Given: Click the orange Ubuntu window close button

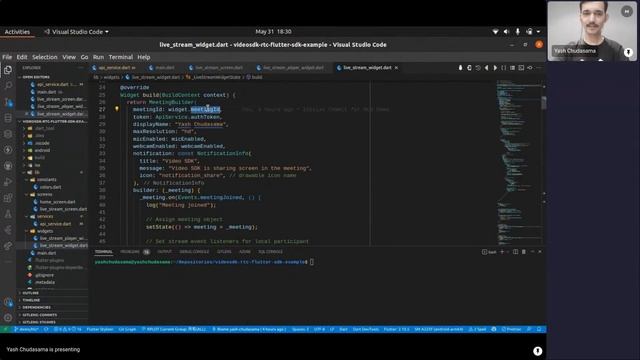Looking at the screenshot, I should point(539,44).
